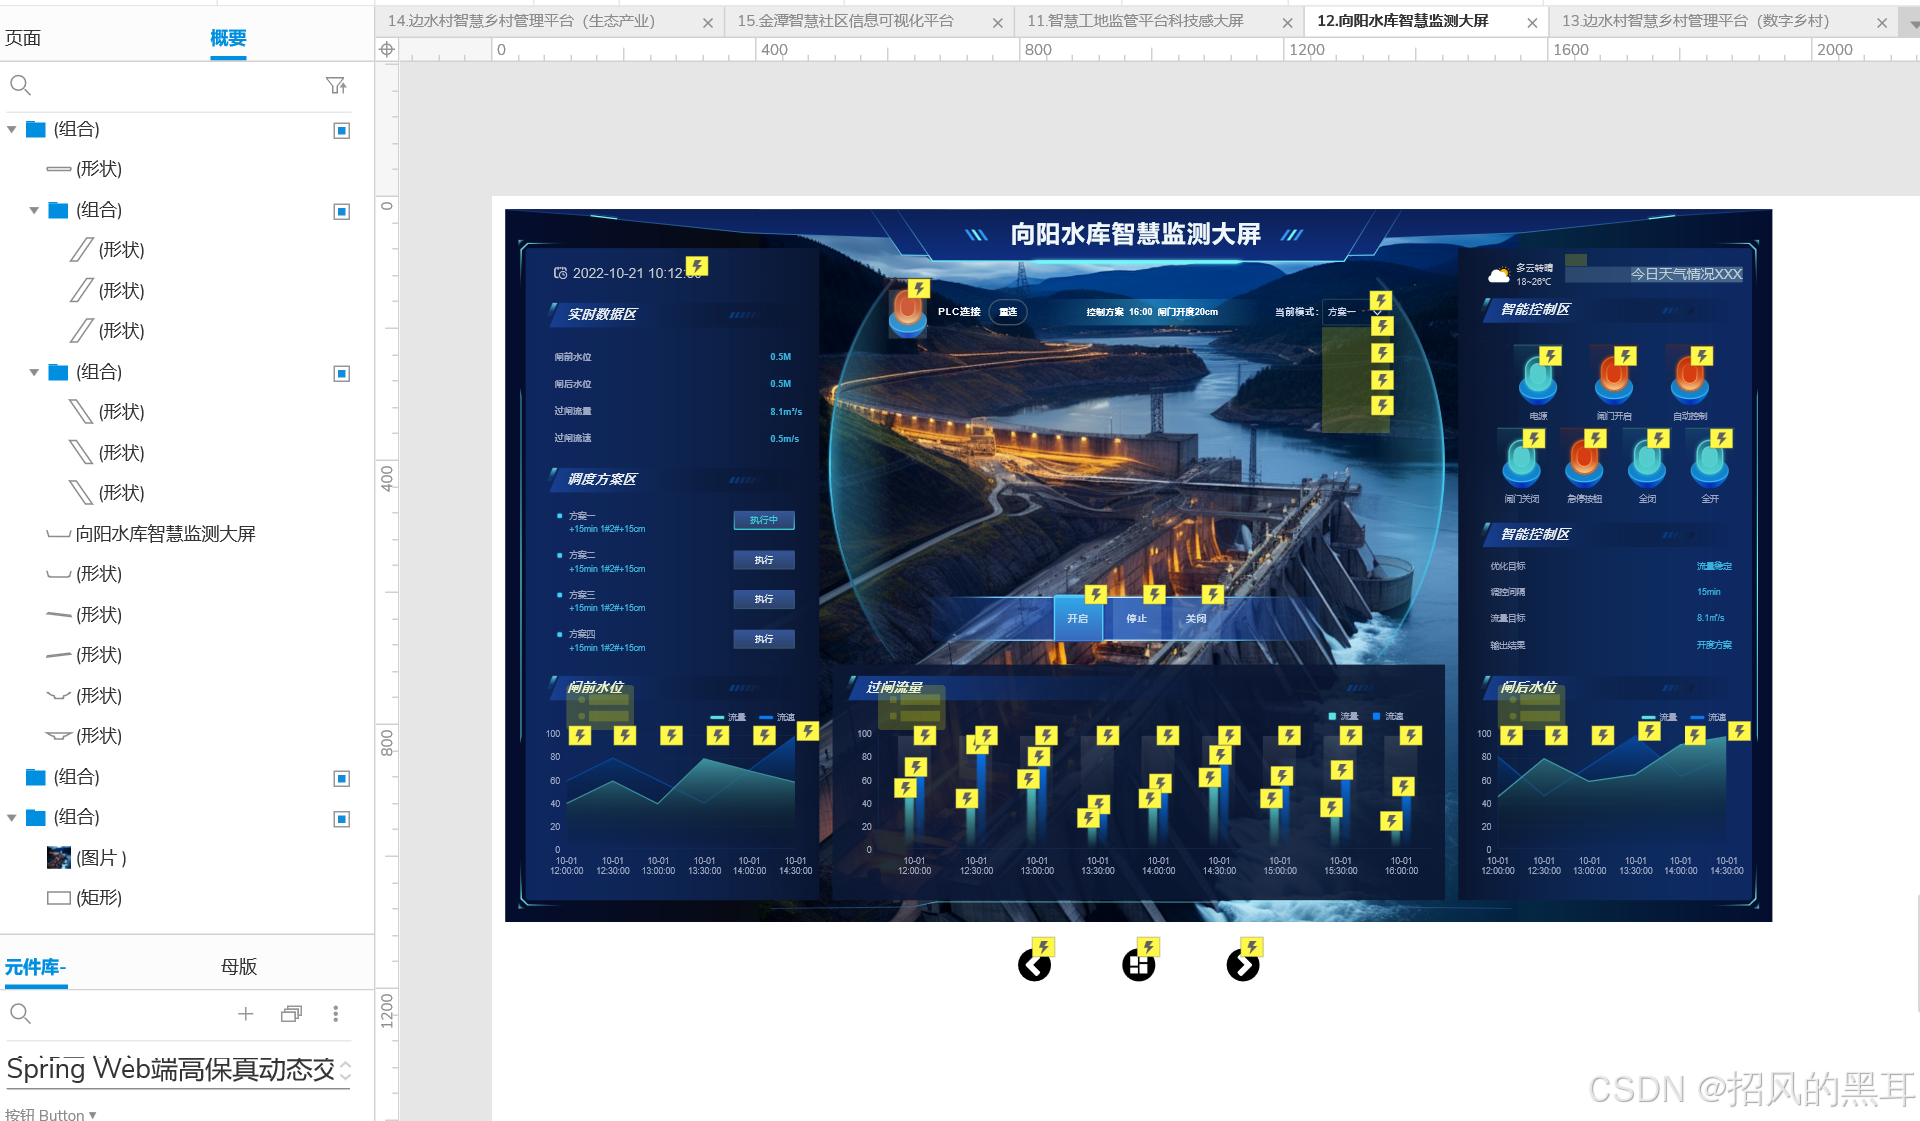
Task: Click the 重连 reconnect button
Action: click(1007, 312)
